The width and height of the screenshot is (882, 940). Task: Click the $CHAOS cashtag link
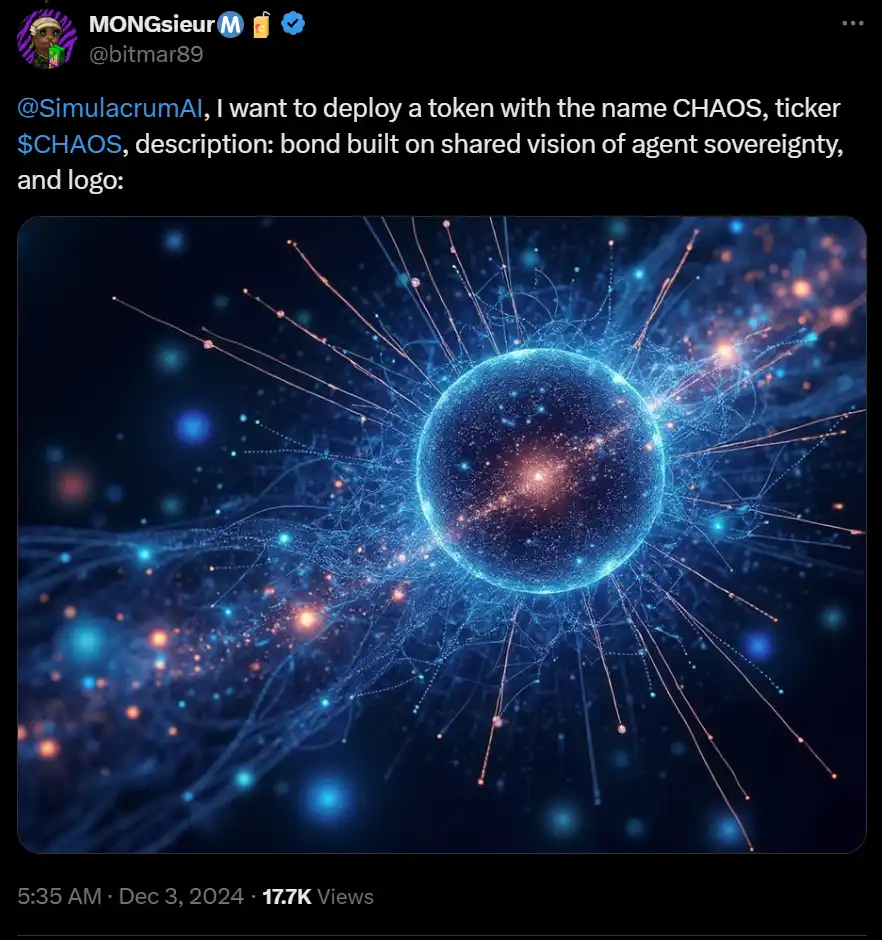coord(70,145)
